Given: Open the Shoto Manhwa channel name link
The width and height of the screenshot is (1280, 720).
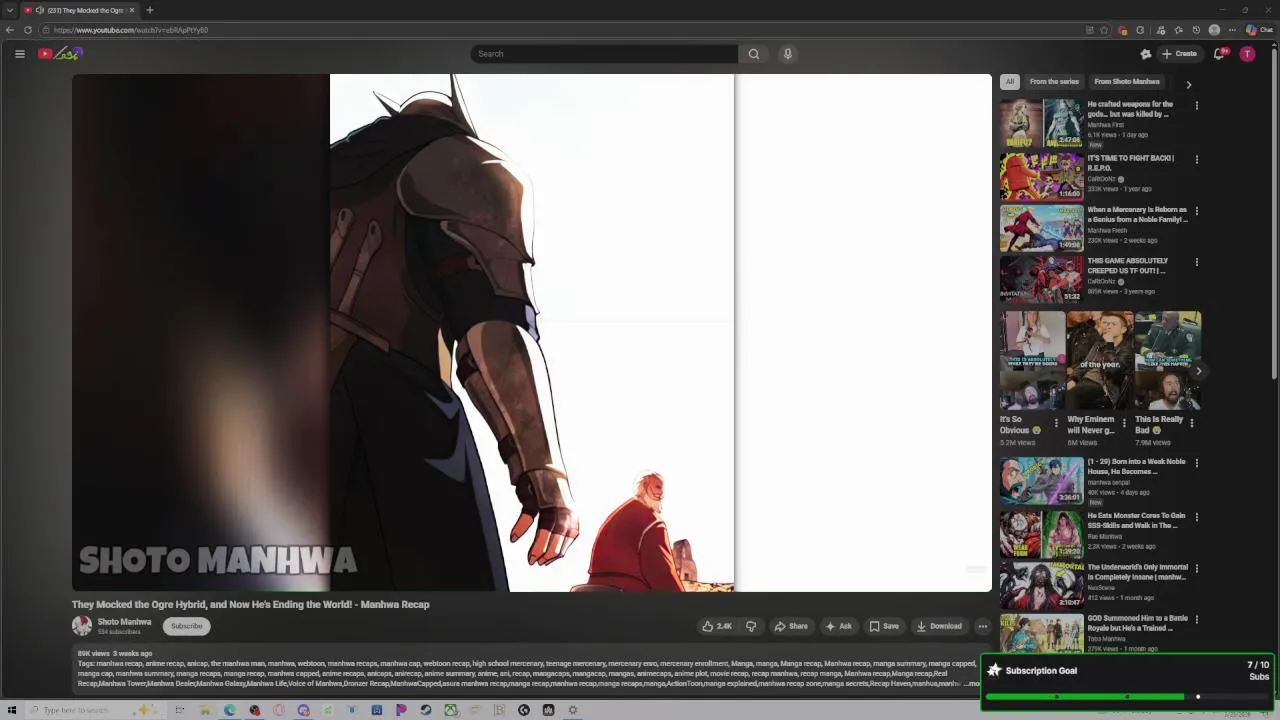Looking at the screenshot, I should coord(124,622).
